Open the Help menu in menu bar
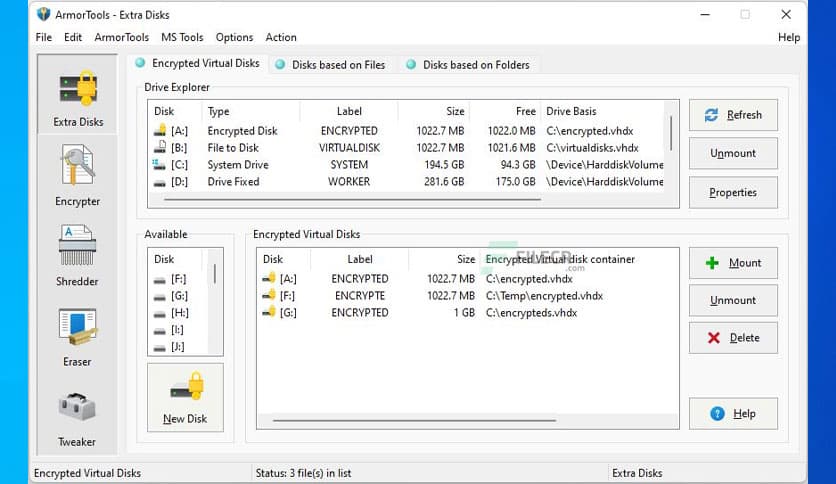The image size is (836, 484). 789,37
